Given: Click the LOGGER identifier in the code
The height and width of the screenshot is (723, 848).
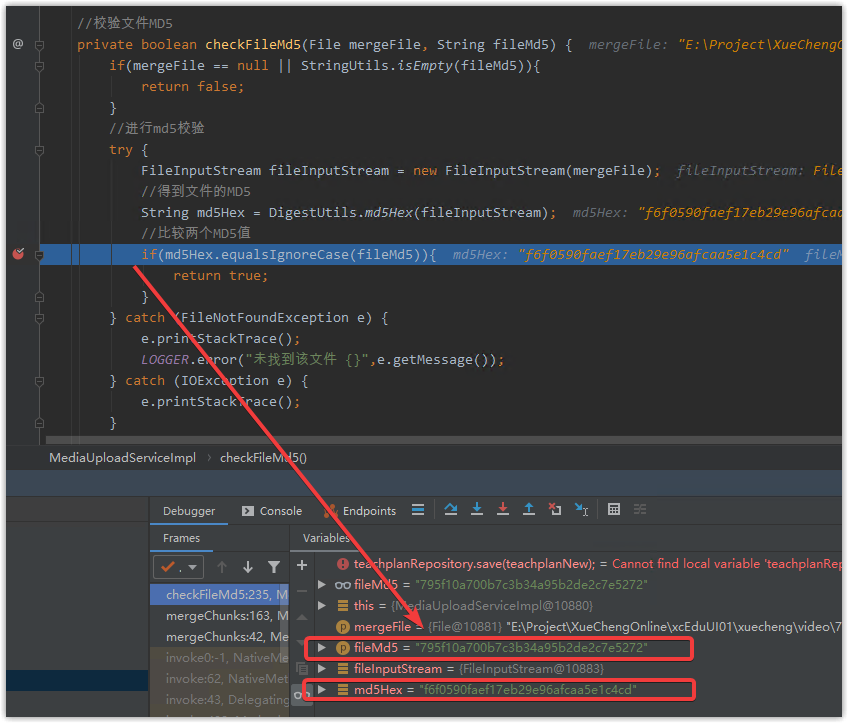Looking at the screenshot, I should (x=165, y=360).
